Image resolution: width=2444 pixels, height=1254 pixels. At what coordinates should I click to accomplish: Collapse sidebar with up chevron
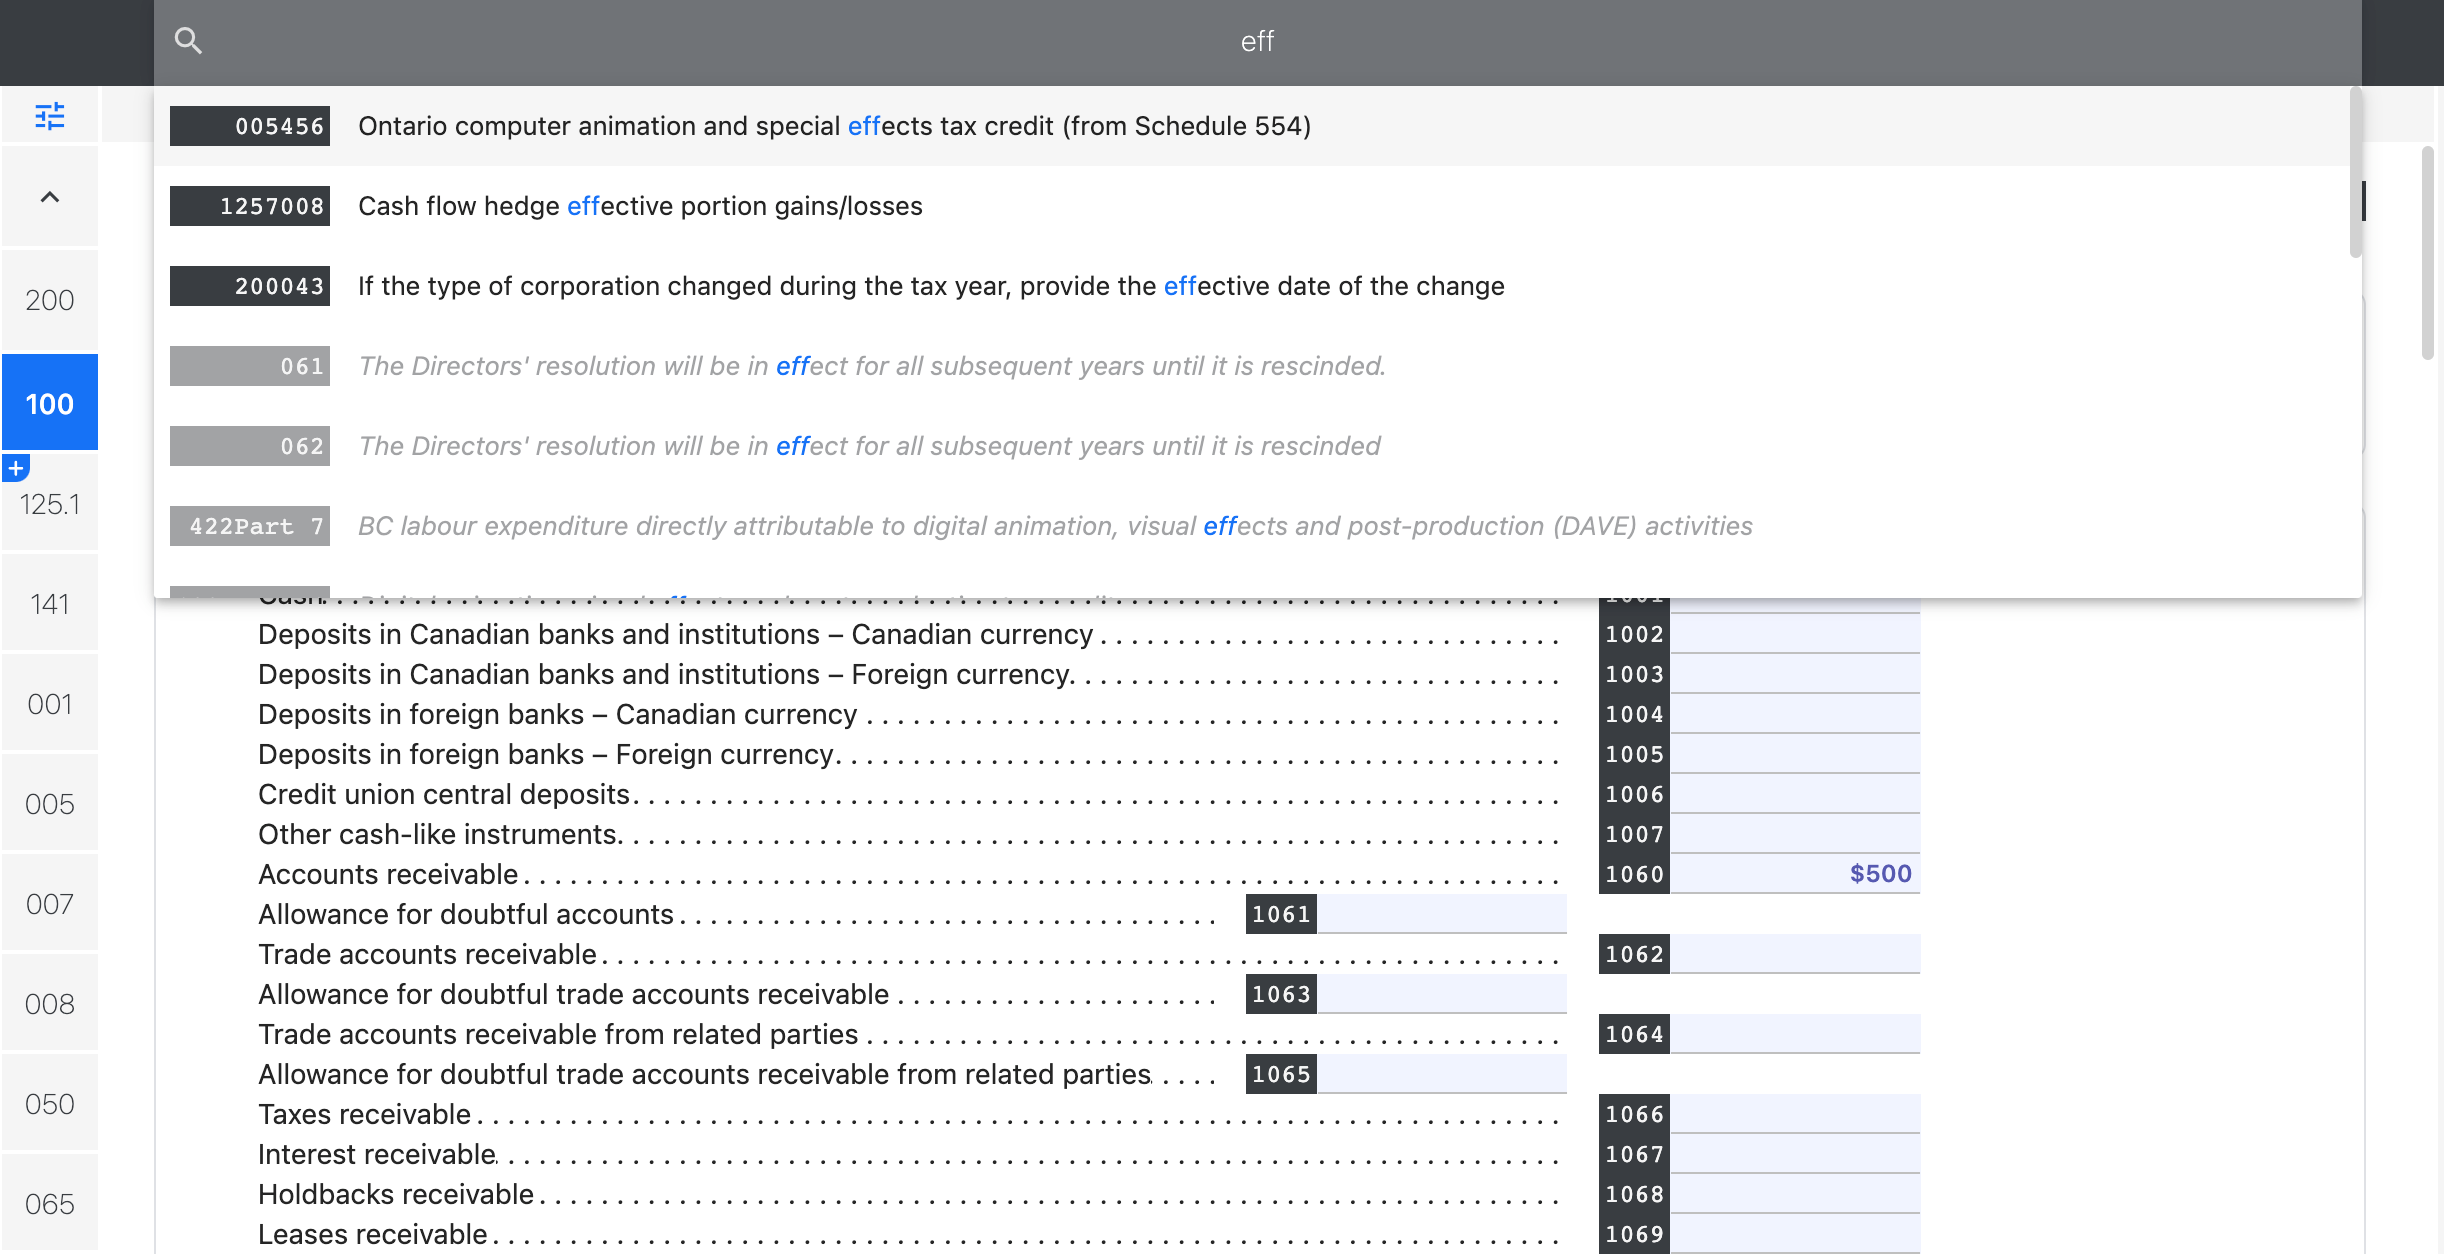[x=49, y=197]
